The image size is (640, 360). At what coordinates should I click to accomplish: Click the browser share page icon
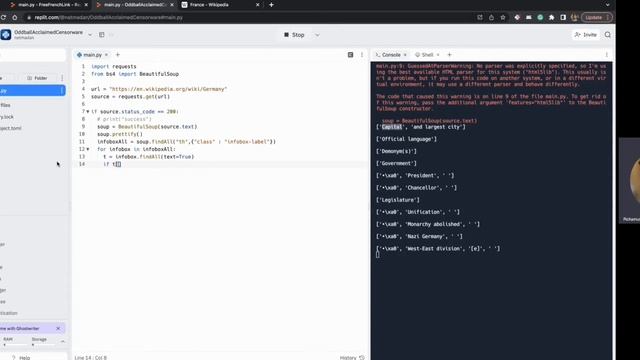coord(491,18)
